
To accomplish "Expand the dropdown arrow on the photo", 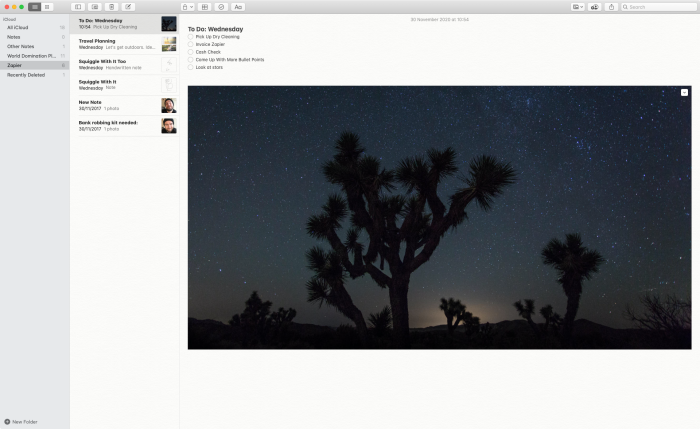I will [684, 92].
